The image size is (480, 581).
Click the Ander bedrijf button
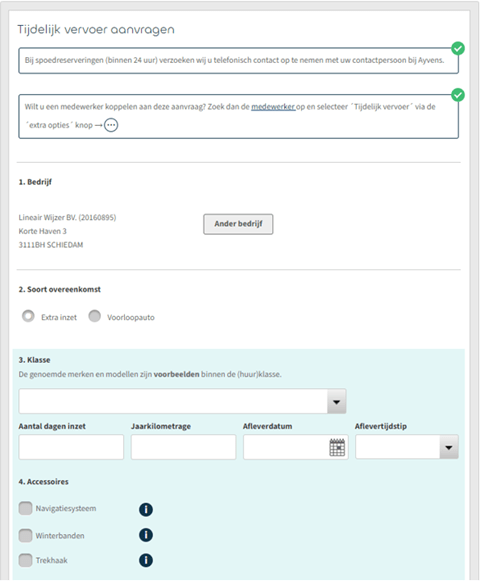(238, 224)
